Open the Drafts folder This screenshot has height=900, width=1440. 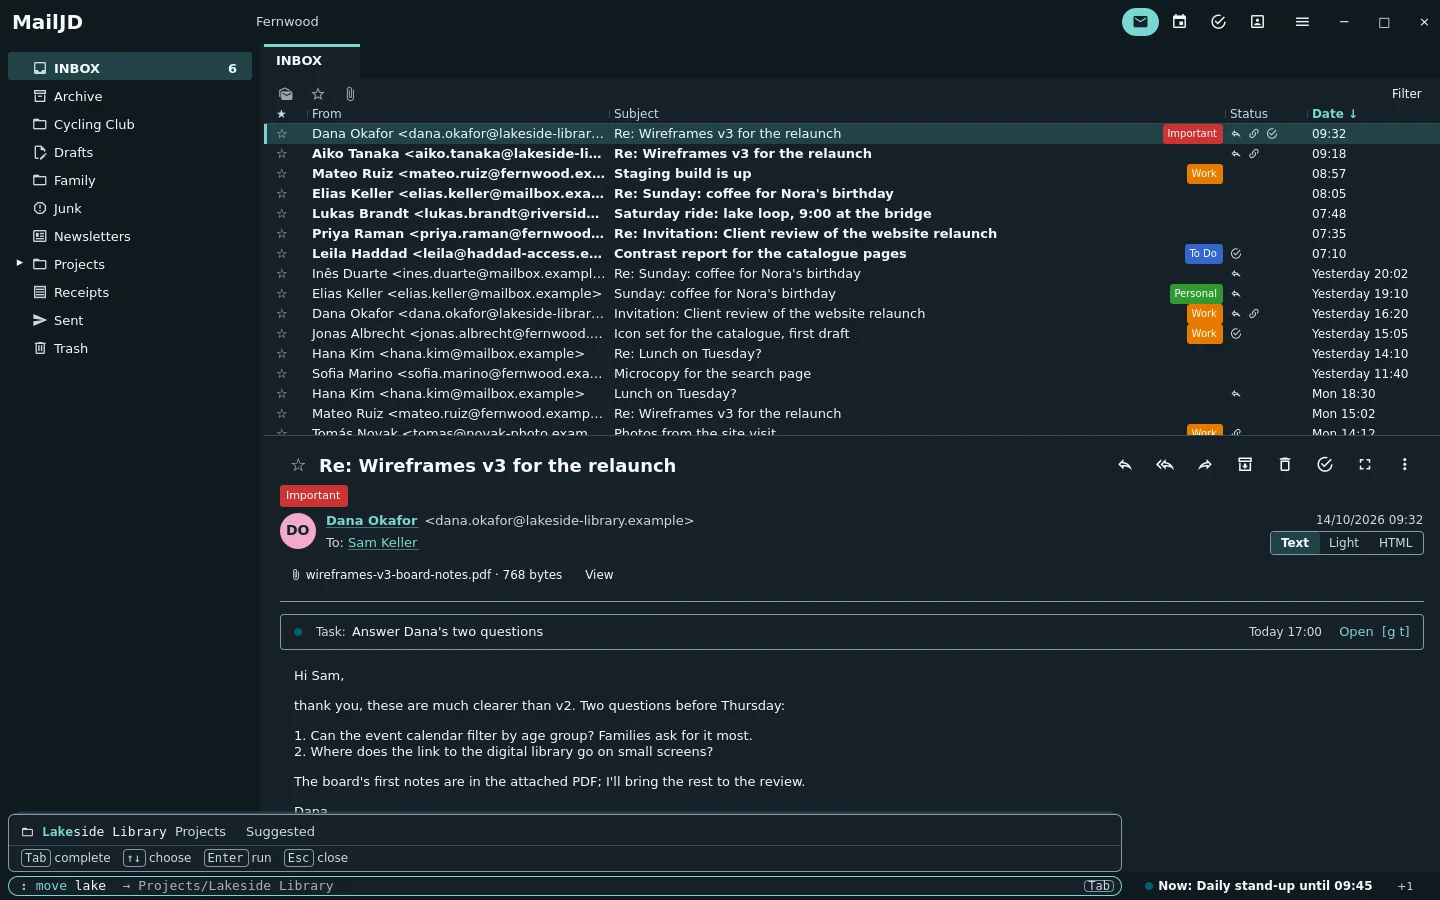(x=130, y=152)
